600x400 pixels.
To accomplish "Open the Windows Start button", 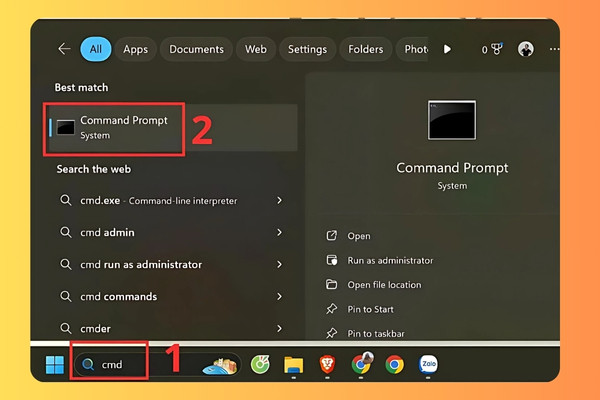I will [55, 364].
